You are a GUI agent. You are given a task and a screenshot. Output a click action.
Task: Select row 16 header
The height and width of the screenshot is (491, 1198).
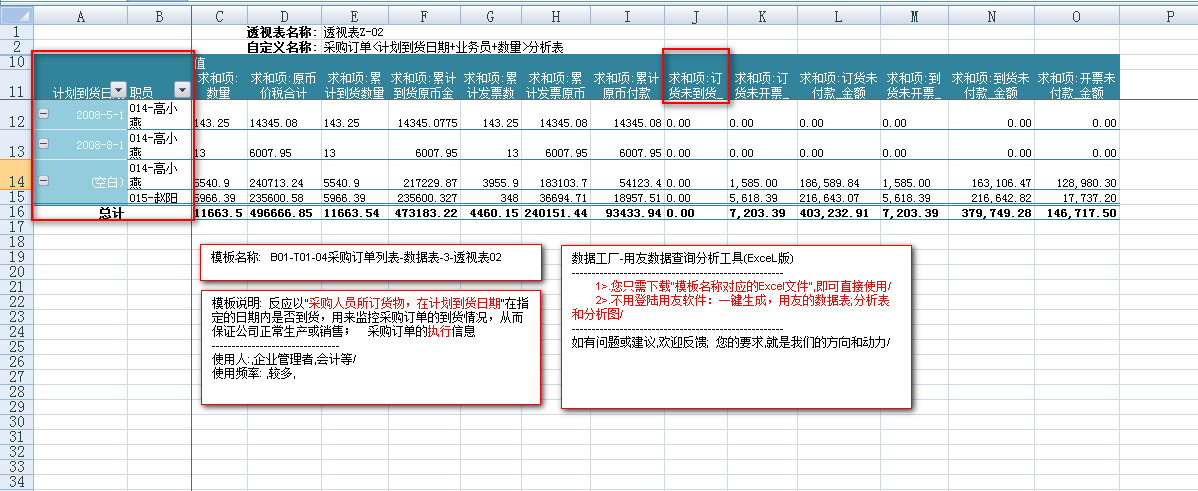coord(15,213)
